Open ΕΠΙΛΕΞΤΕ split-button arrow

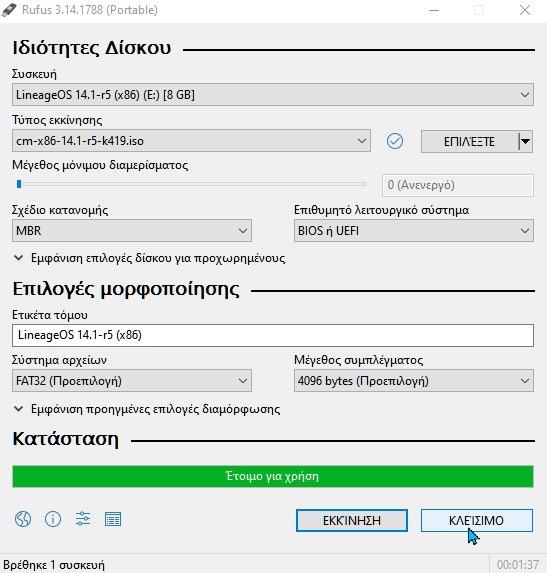pyautogui.click(x=525, y=141)
